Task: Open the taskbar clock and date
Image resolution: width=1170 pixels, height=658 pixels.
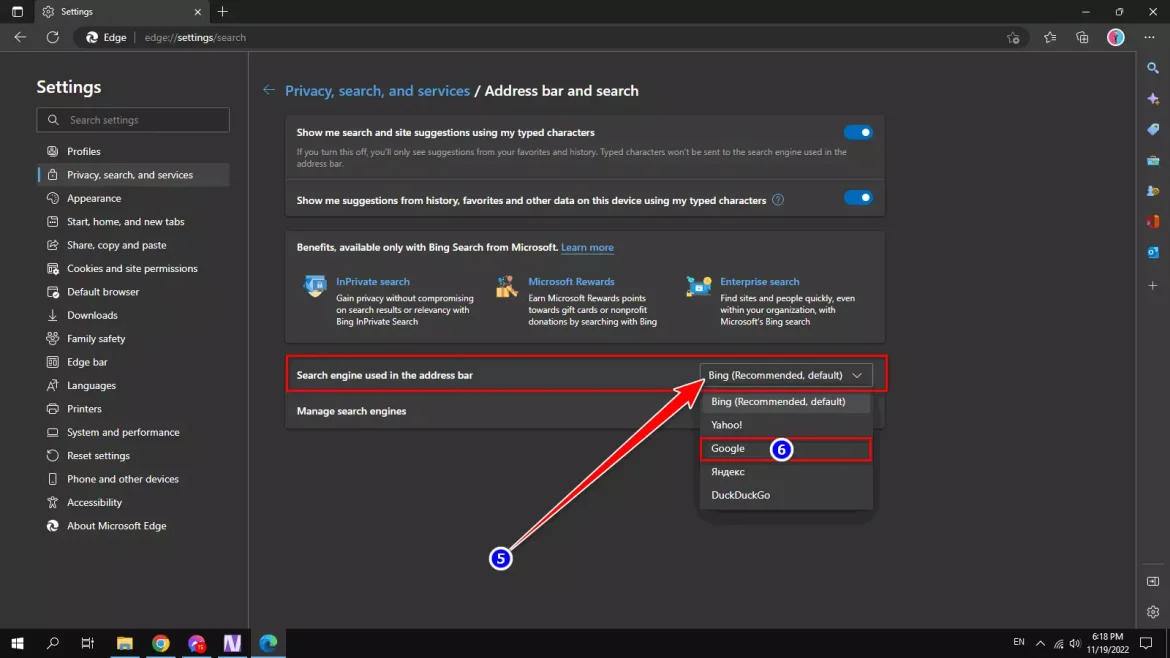Action: click(1107, 643)
